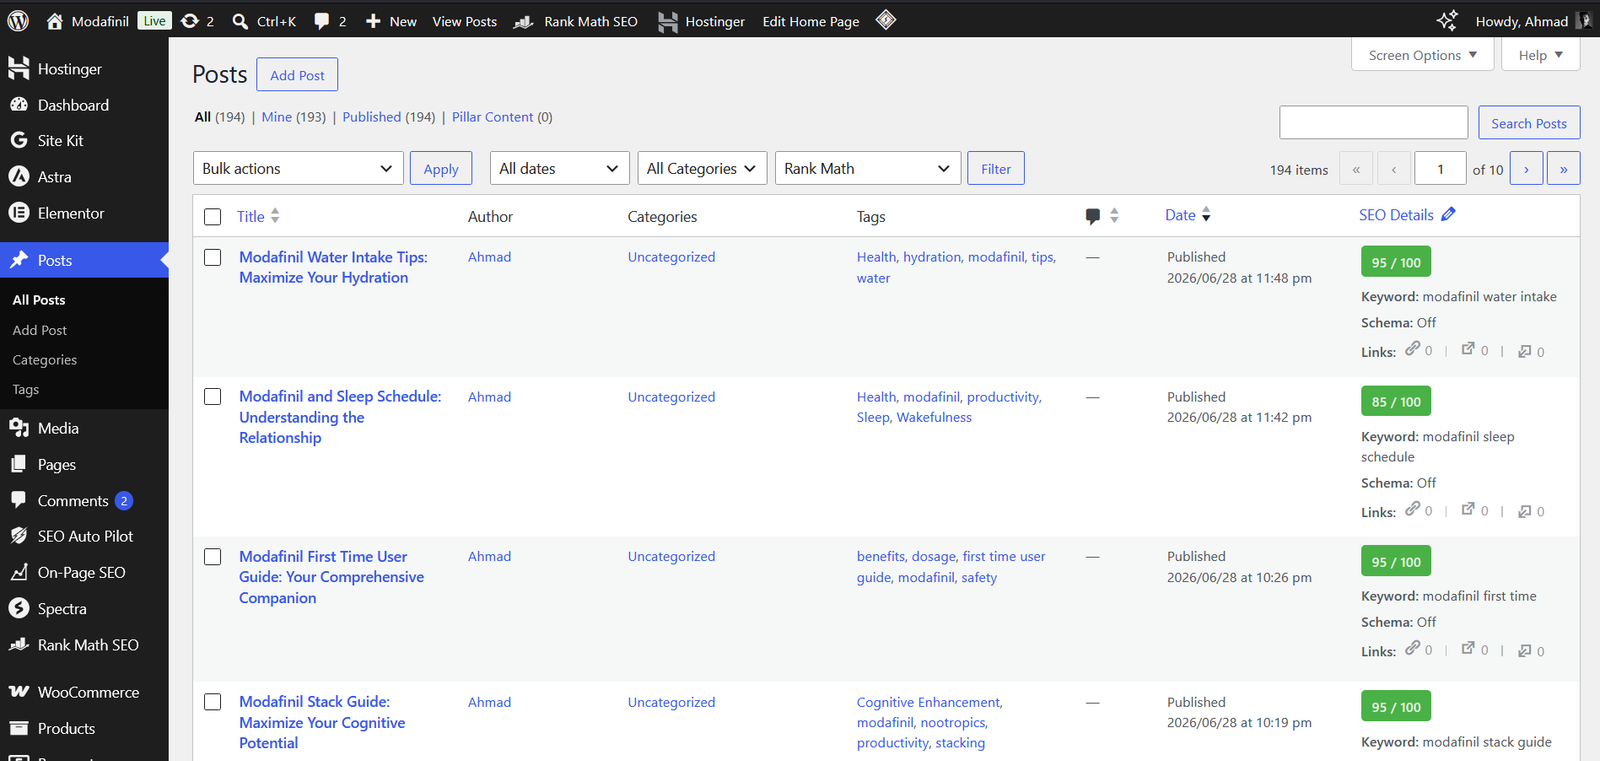This screenshot has width=1600, height=761.
Task: Open pending updates icon in admin bar
Action: tap(190, 21)
